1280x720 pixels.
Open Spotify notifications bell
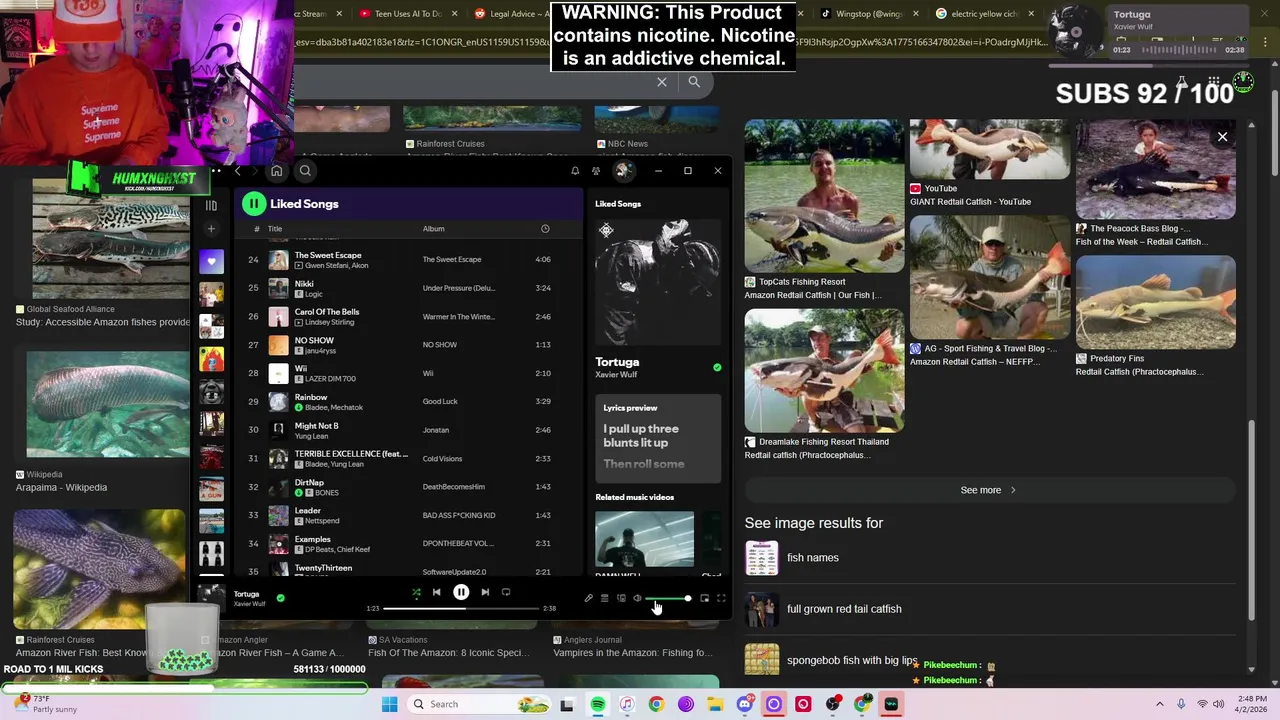[575, 171]
